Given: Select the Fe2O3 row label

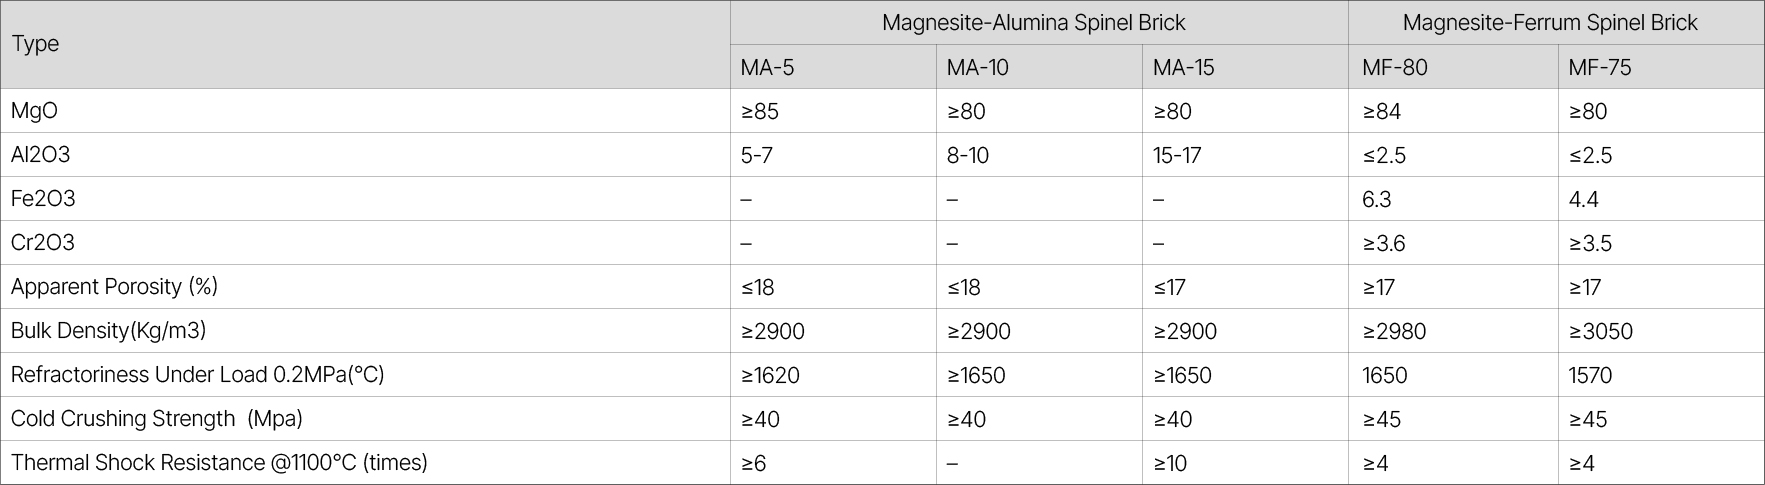Looking at the screenshot, I should tap(43, 199).
